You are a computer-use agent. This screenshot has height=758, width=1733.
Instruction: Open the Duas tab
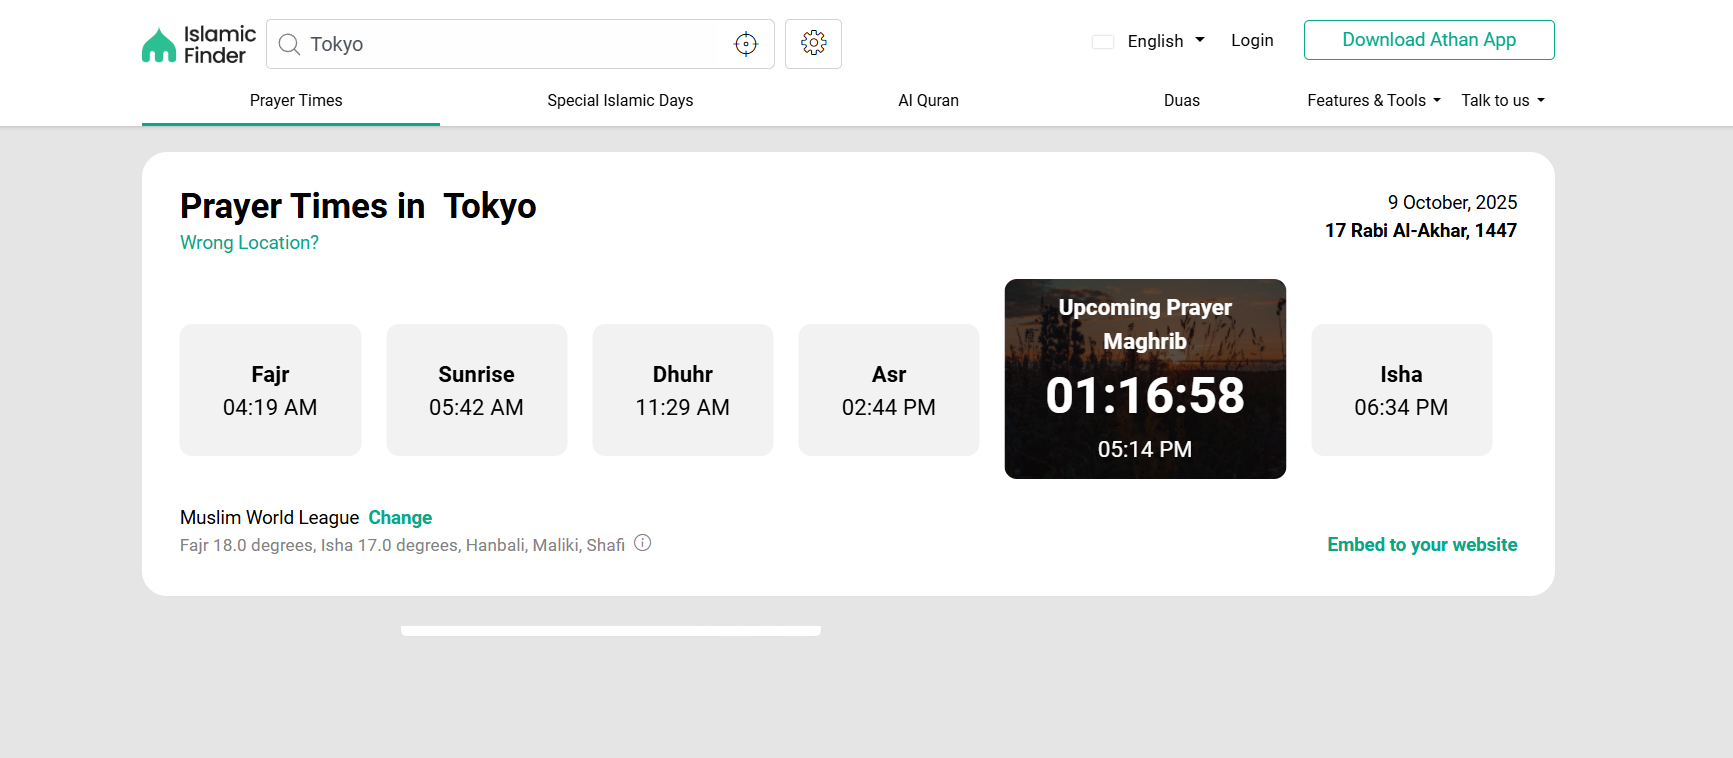coord(1181,100)
